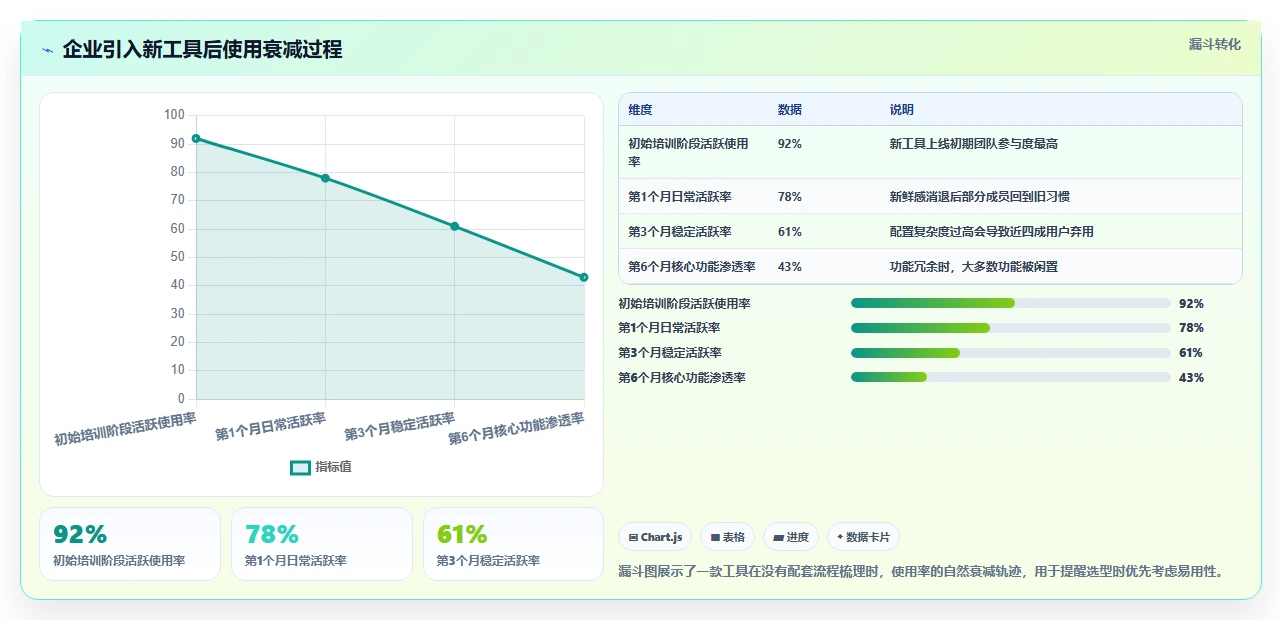Click the x-axis label 第6个月核心功能渗透率
1282x620 pixels.
516,429
